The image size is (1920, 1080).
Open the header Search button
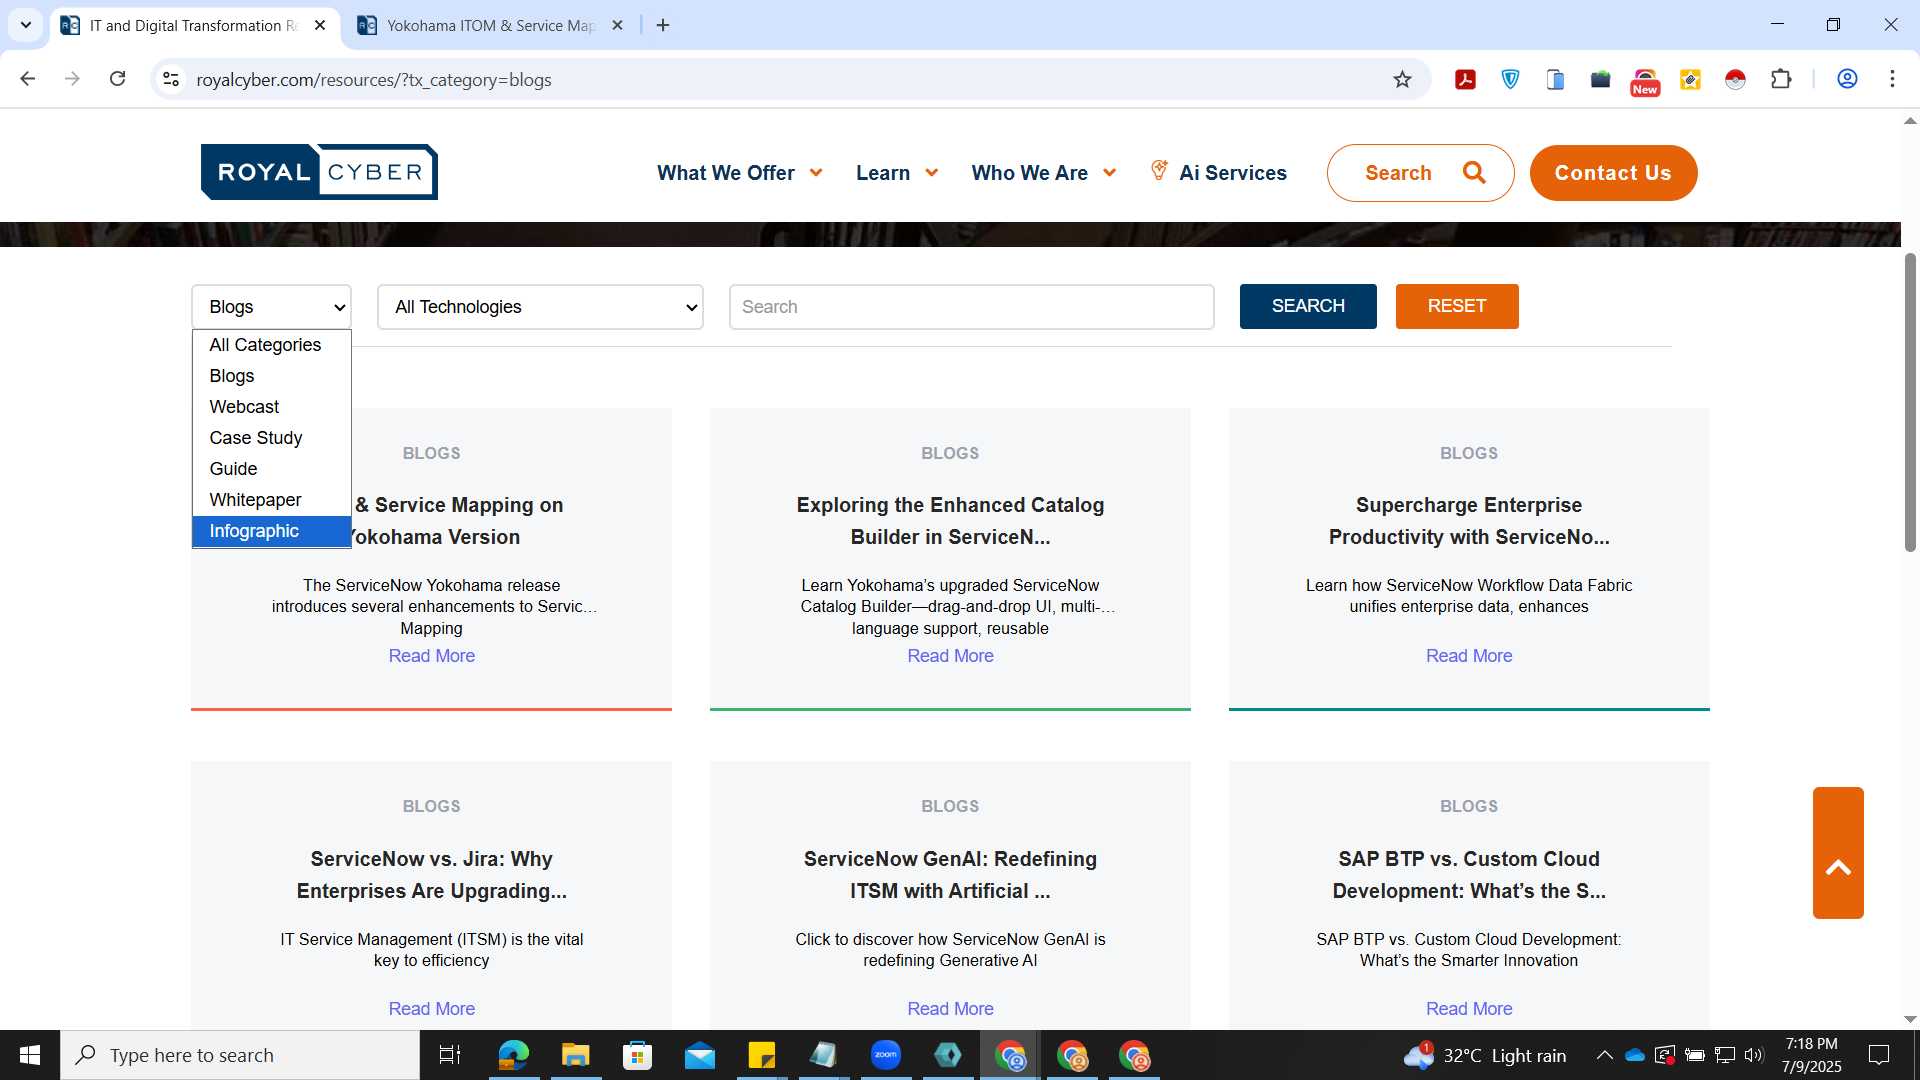pos(1420,173)
